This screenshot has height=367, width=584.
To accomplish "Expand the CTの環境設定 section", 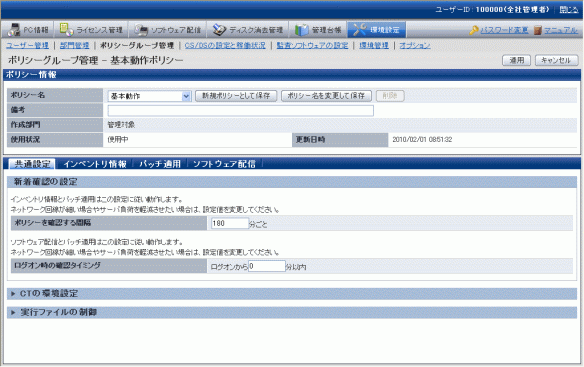I will [x=292, y=294].
